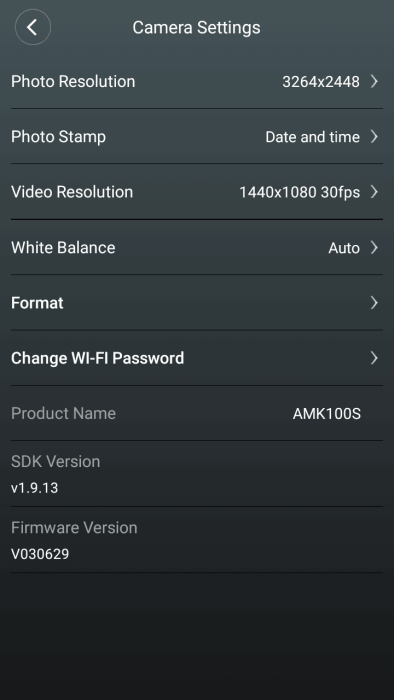The image size is (394, 700).
Task: Tap the White Balance chevron arrow
Action: pos(374,247)
